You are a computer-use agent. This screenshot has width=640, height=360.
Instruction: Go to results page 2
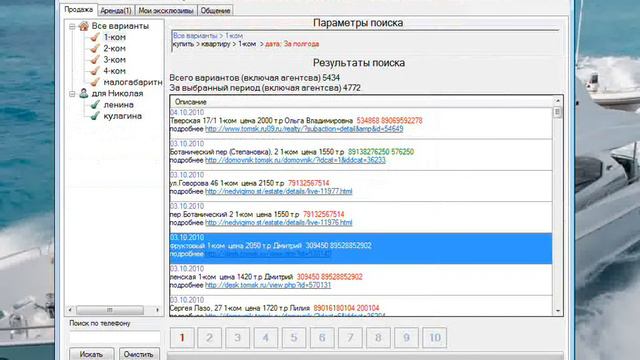(210, 338)
